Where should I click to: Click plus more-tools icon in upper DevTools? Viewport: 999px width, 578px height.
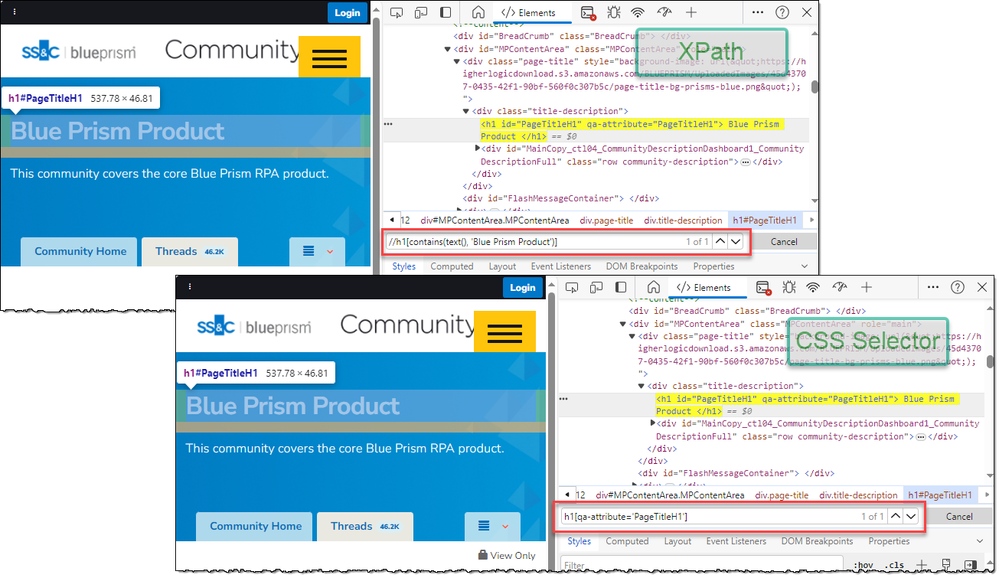point(691,13)
